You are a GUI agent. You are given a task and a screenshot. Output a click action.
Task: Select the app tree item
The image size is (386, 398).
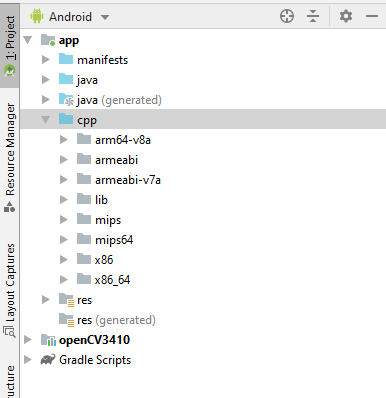pos(69,41)
